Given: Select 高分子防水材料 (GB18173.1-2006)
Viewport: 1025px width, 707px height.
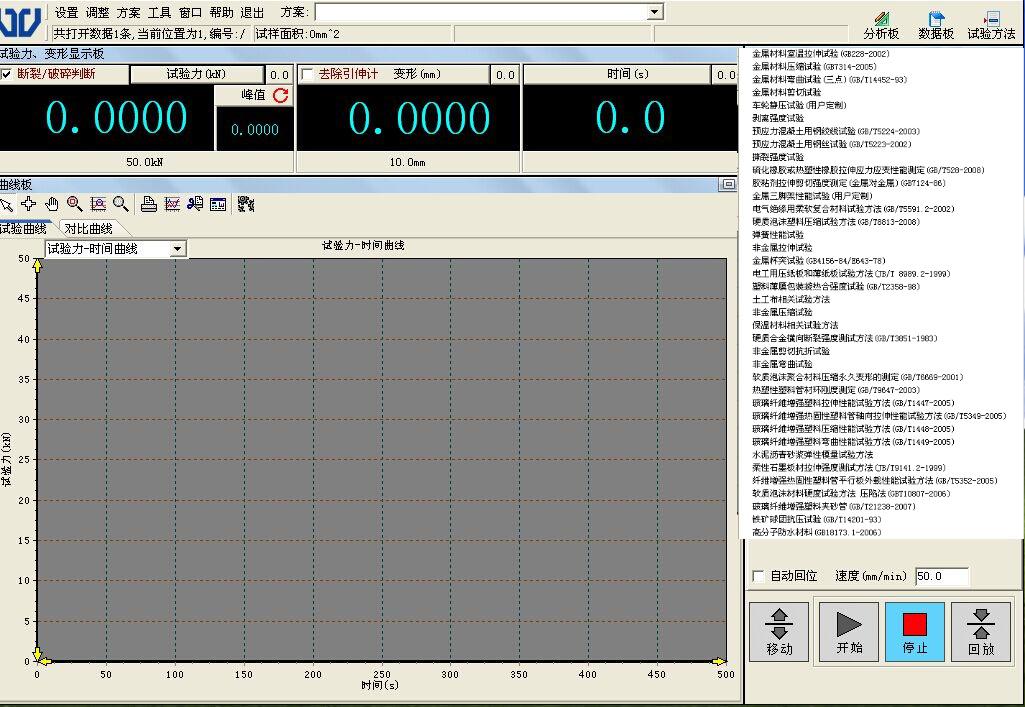Looking at the screenshot, I should pos(816,533).
